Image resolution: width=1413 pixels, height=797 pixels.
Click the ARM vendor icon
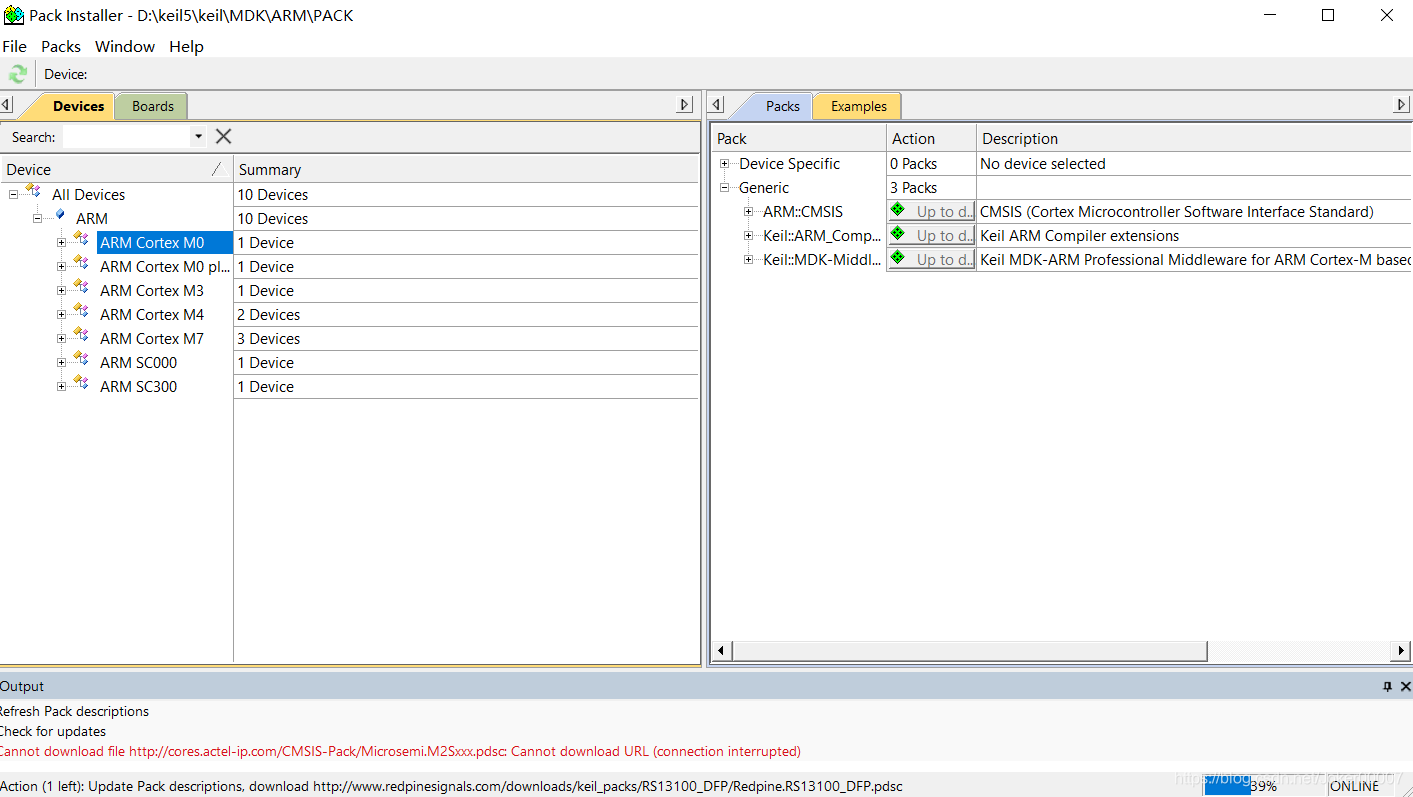[59, 215]
